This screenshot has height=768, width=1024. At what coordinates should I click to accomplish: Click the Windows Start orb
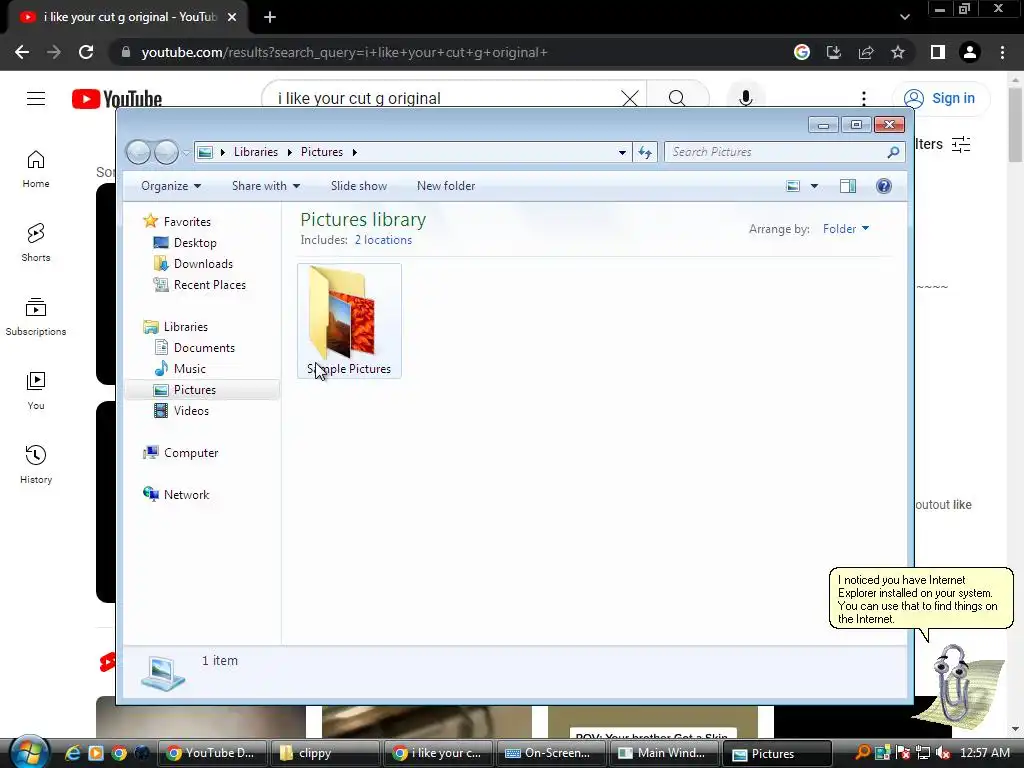point(29,751)
